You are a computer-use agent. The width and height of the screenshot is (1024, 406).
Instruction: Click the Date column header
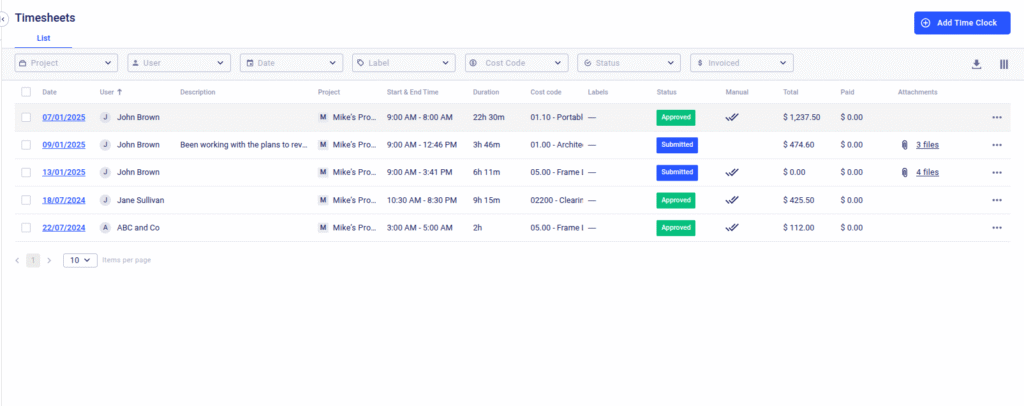50,92
